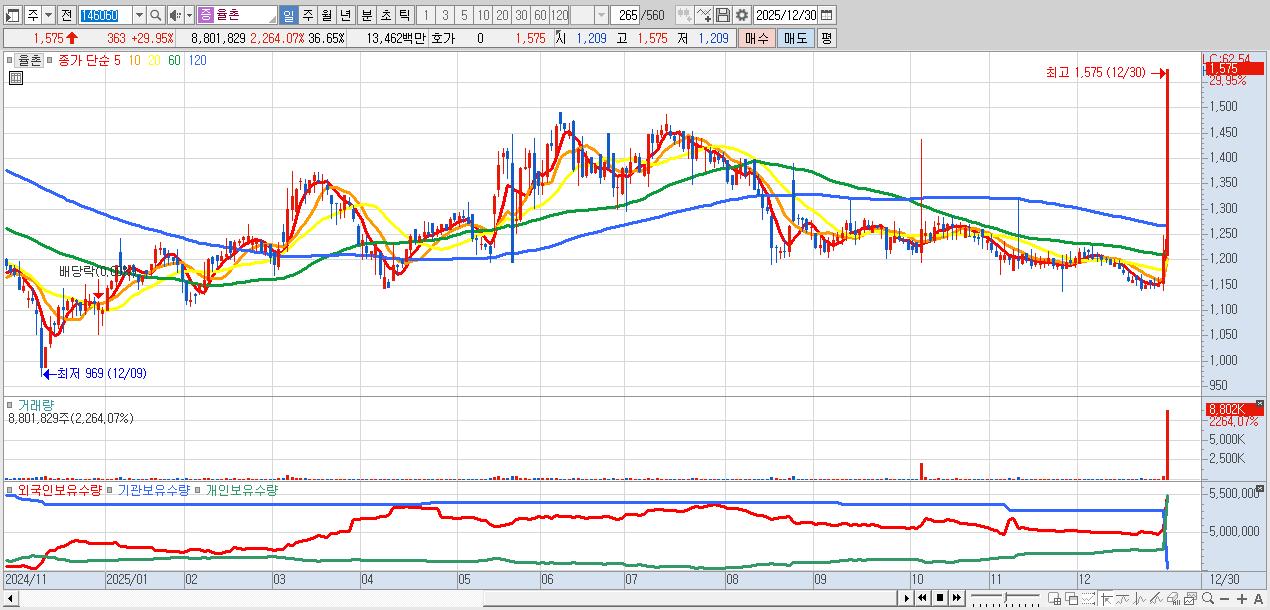1270x610 pixels.
Task: Click the 265 candle count field
Action: click(625, 15)
